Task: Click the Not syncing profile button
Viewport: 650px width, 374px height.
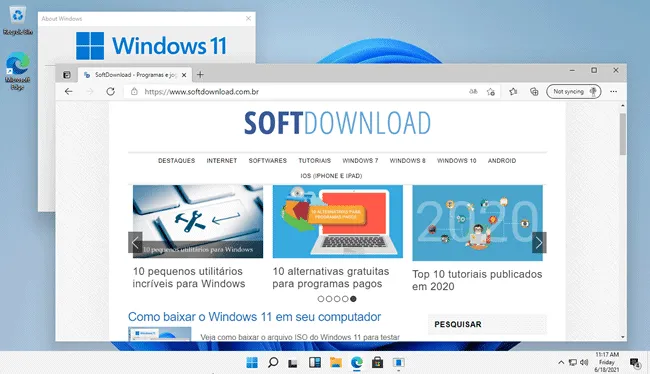Action: pyautogui.click(x=574, y=92)
